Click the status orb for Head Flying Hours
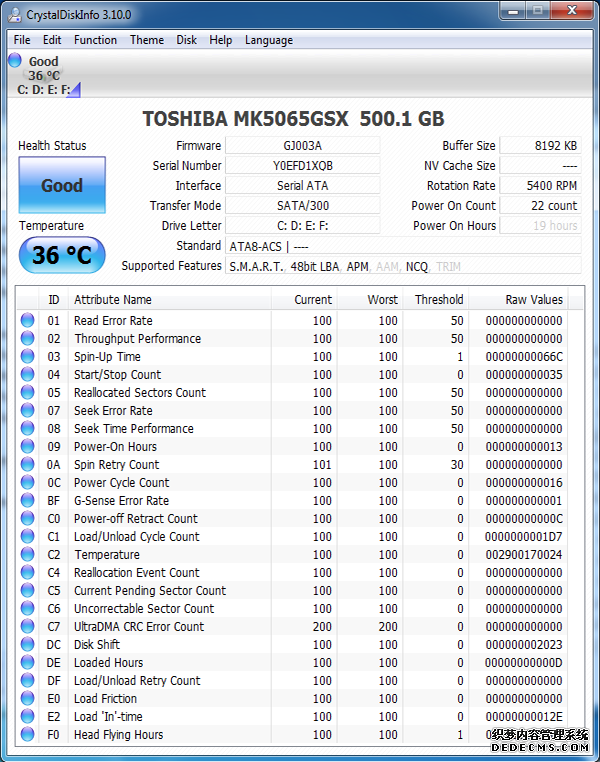Screen dimensions: 600x762 click(28, 734)
